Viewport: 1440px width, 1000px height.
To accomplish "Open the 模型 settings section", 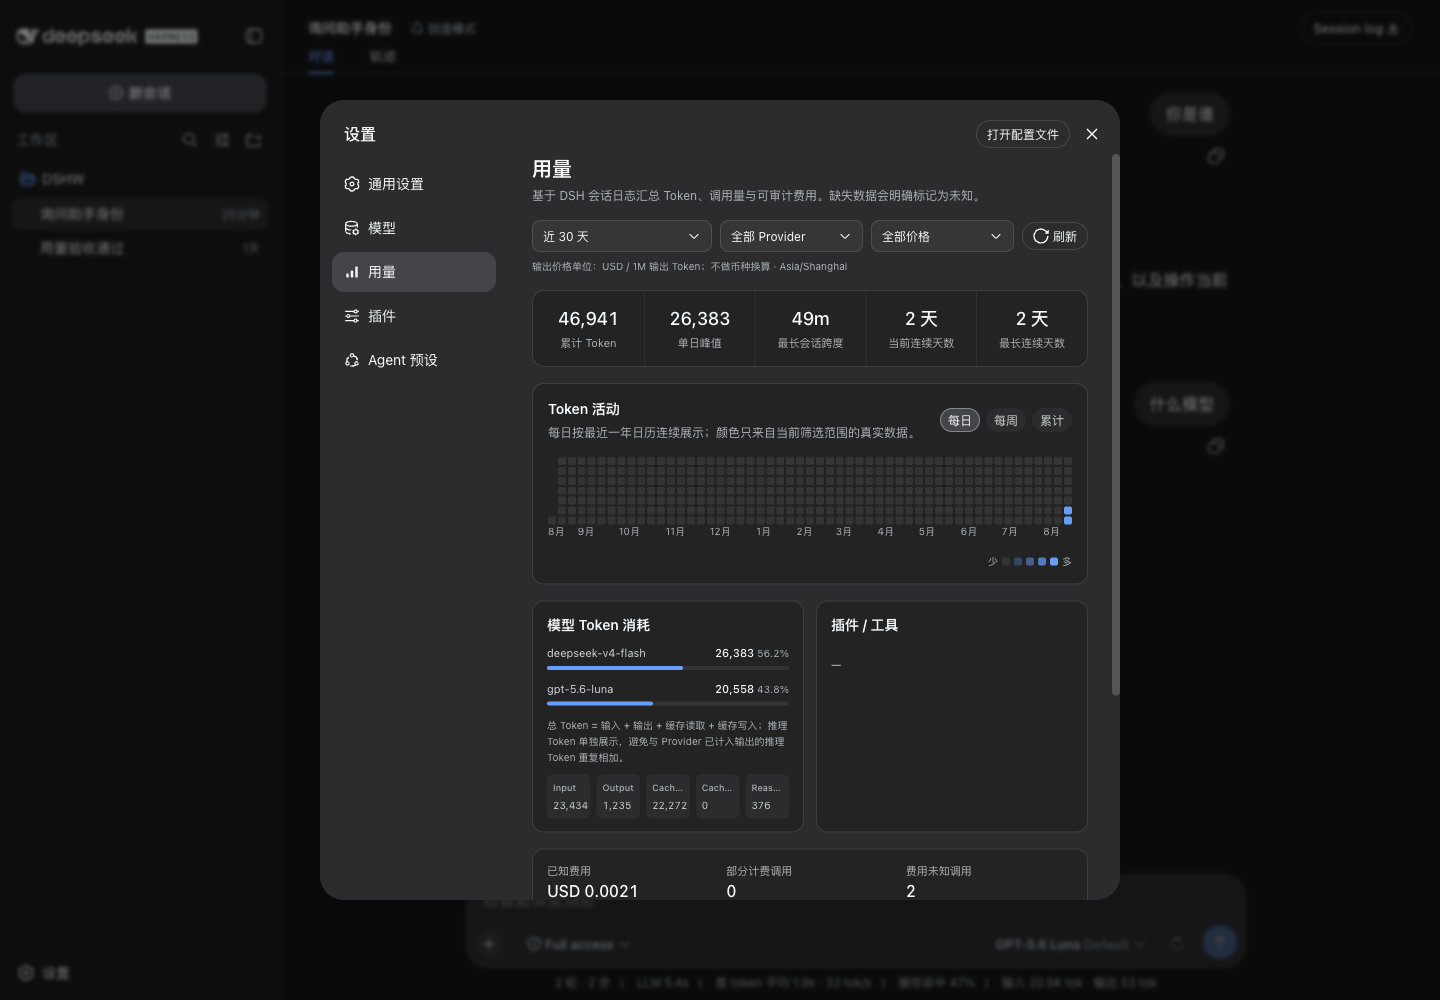I will click(414, 228).
